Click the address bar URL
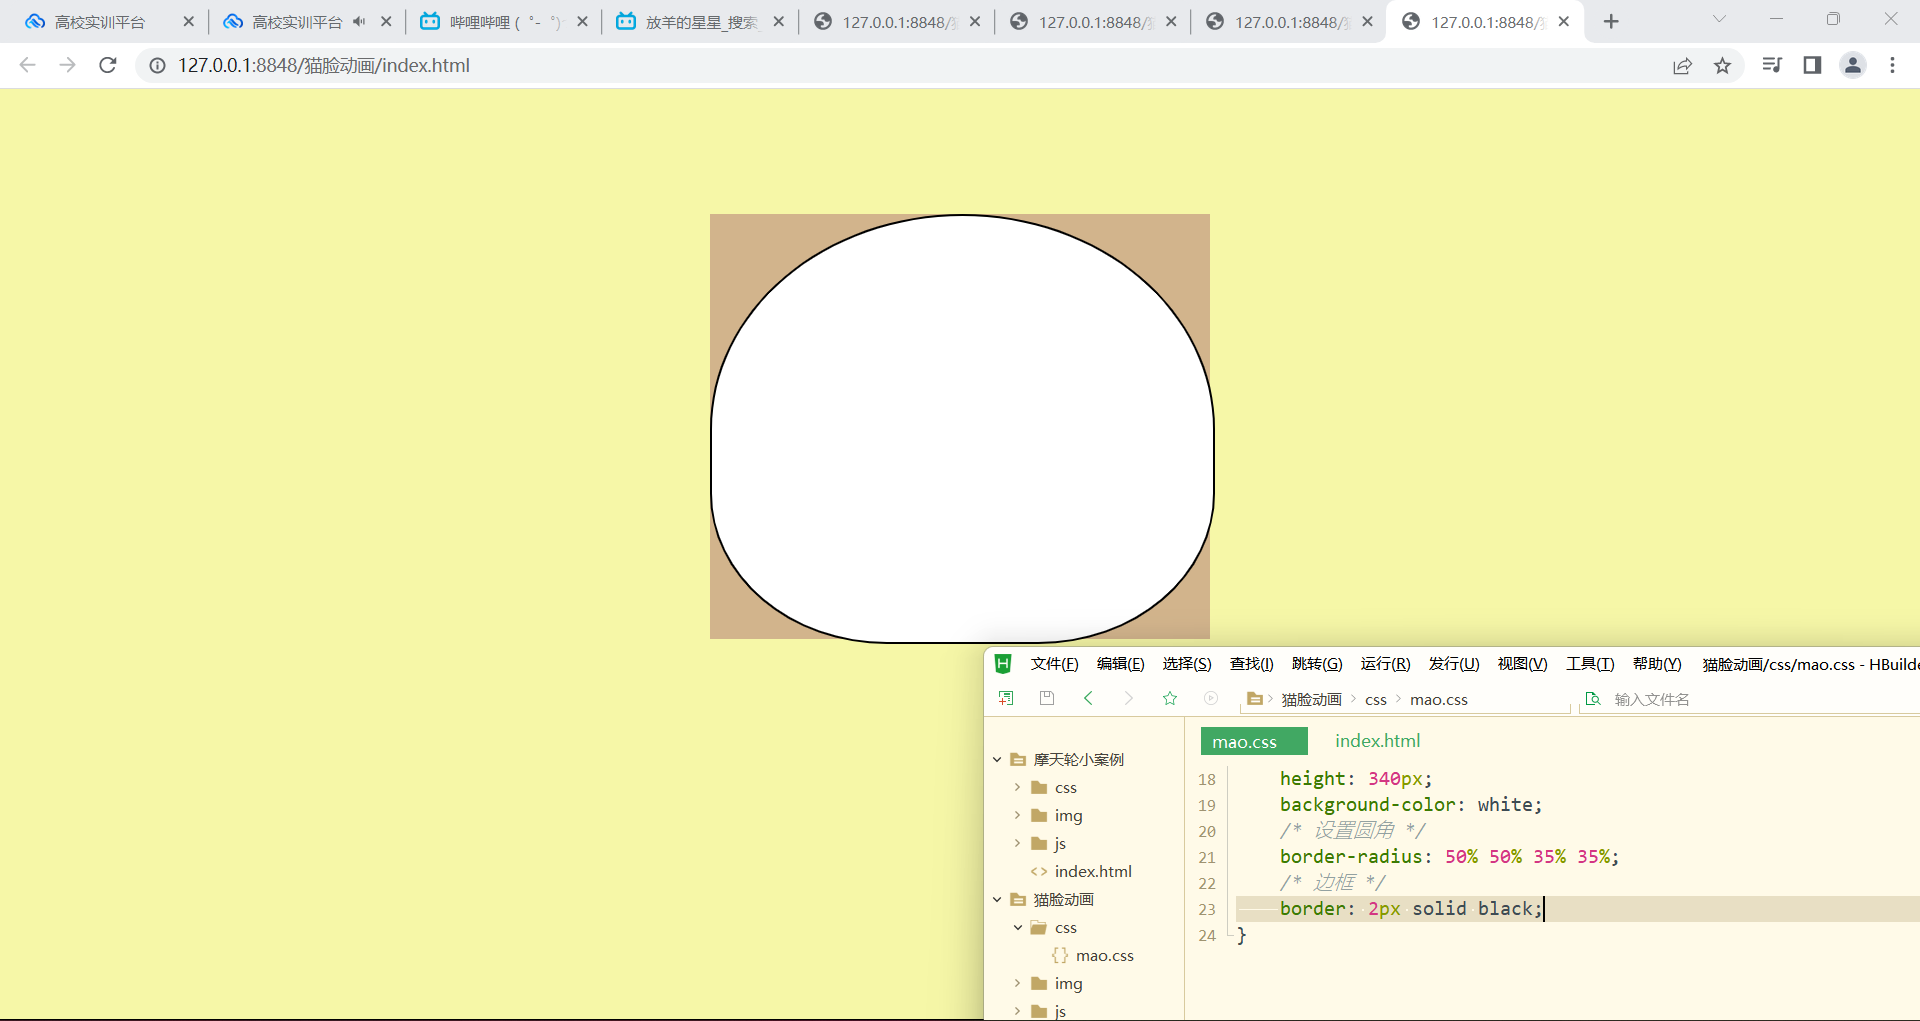 click(x=324, y=65)
